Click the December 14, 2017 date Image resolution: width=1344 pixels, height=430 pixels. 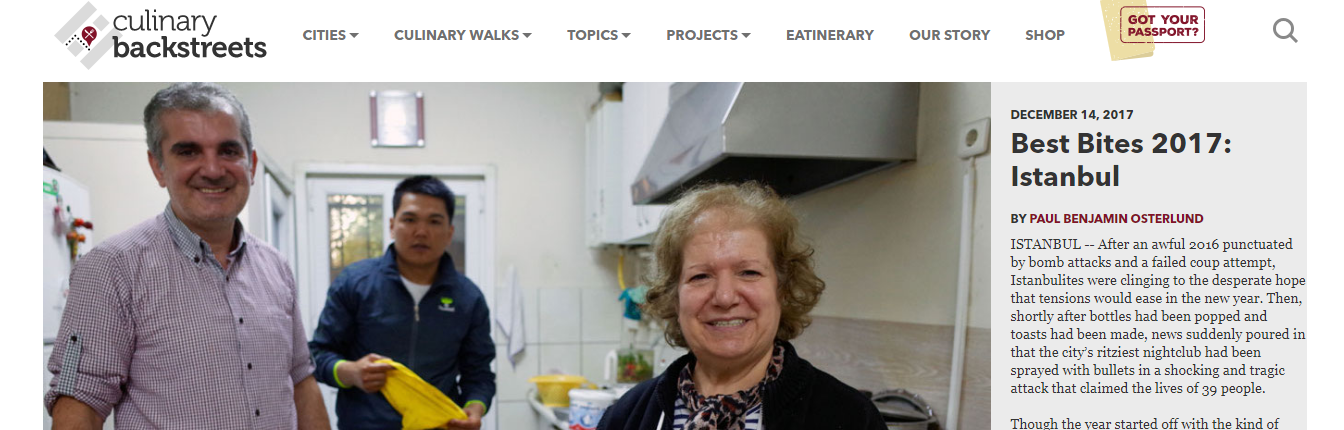(1072, 115)
